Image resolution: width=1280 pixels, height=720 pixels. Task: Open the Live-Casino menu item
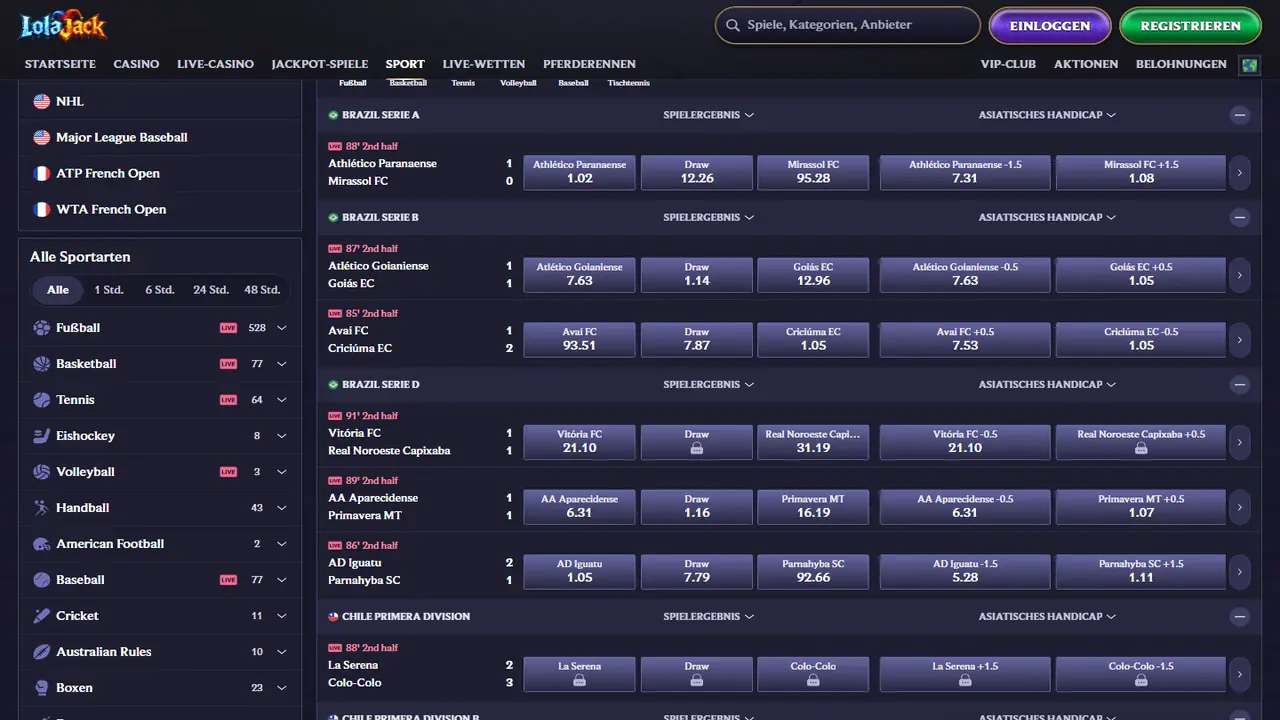[x=215, y=64]
